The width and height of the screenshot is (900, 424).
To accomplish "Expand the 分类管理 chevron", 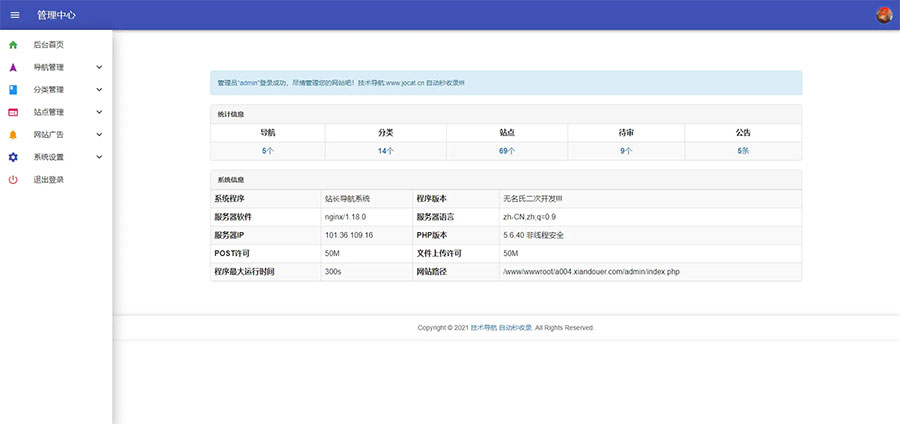I will pyautogui.click(x=99, y=90).
